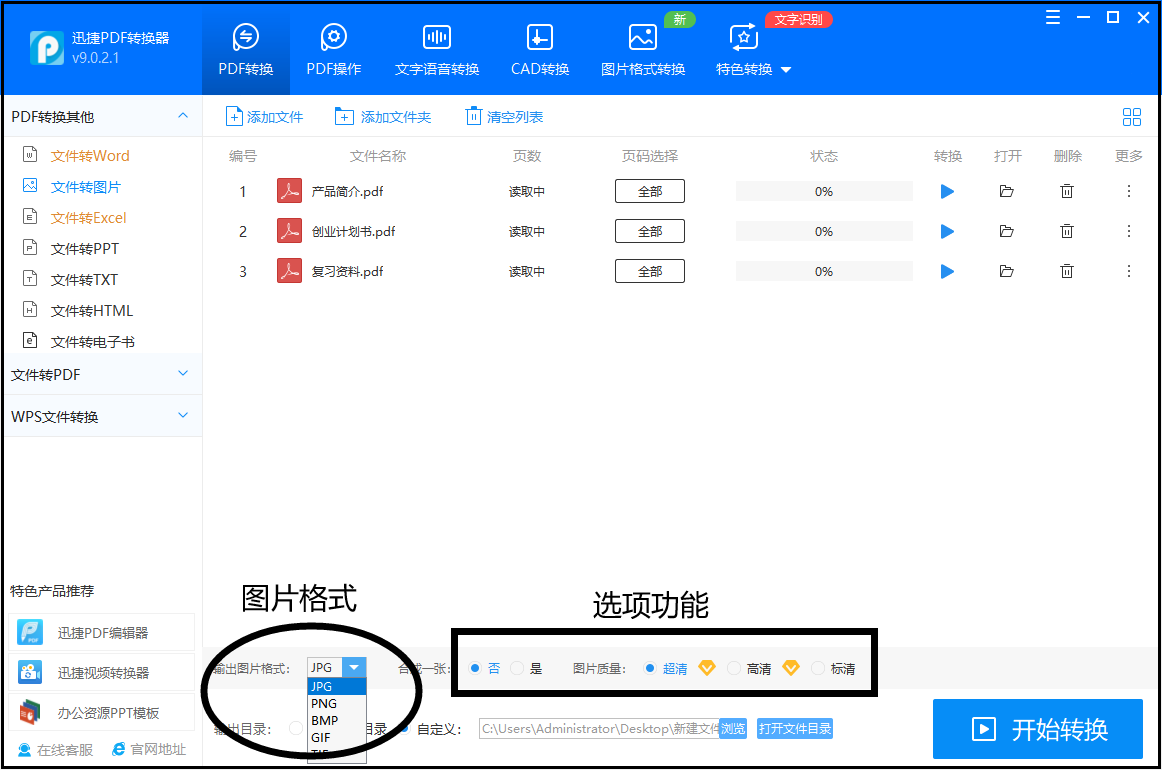The image size is (1162, 770).
Task: Open the 特色转换 dropdown tab
Action: pos(753,50)
